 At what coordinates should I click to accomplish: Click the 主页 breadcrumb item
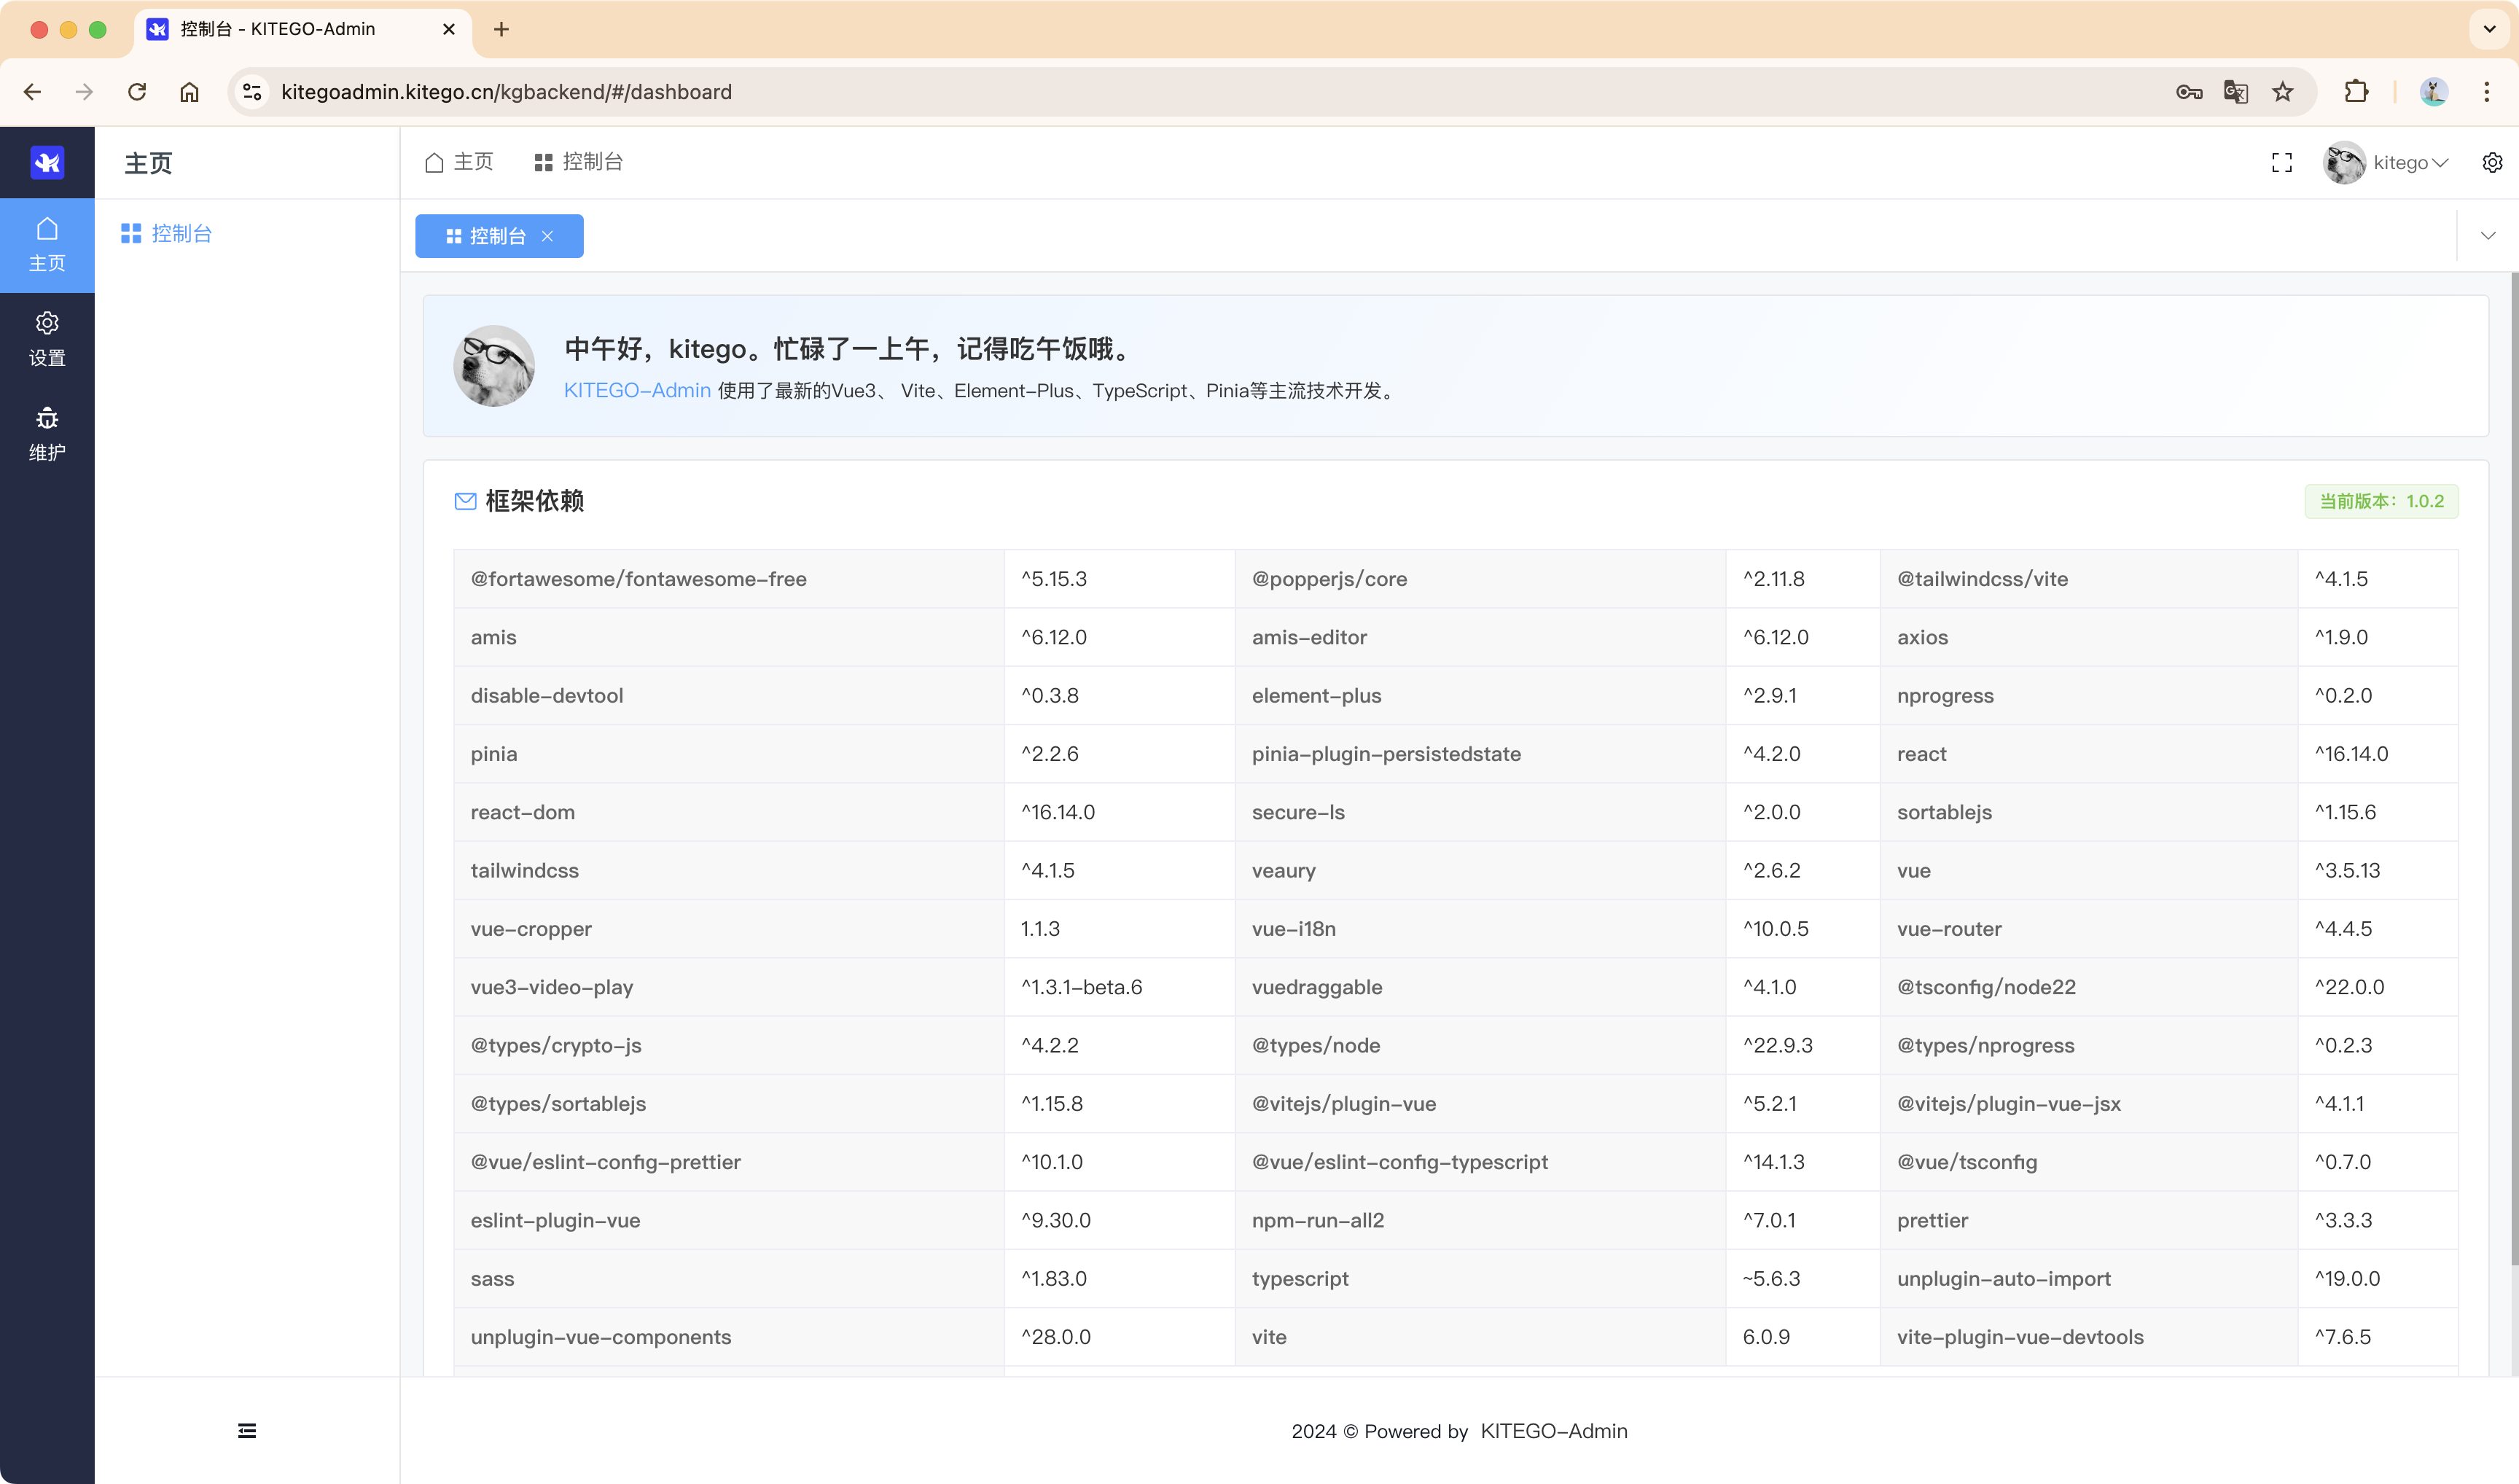(x=459, y=162)
